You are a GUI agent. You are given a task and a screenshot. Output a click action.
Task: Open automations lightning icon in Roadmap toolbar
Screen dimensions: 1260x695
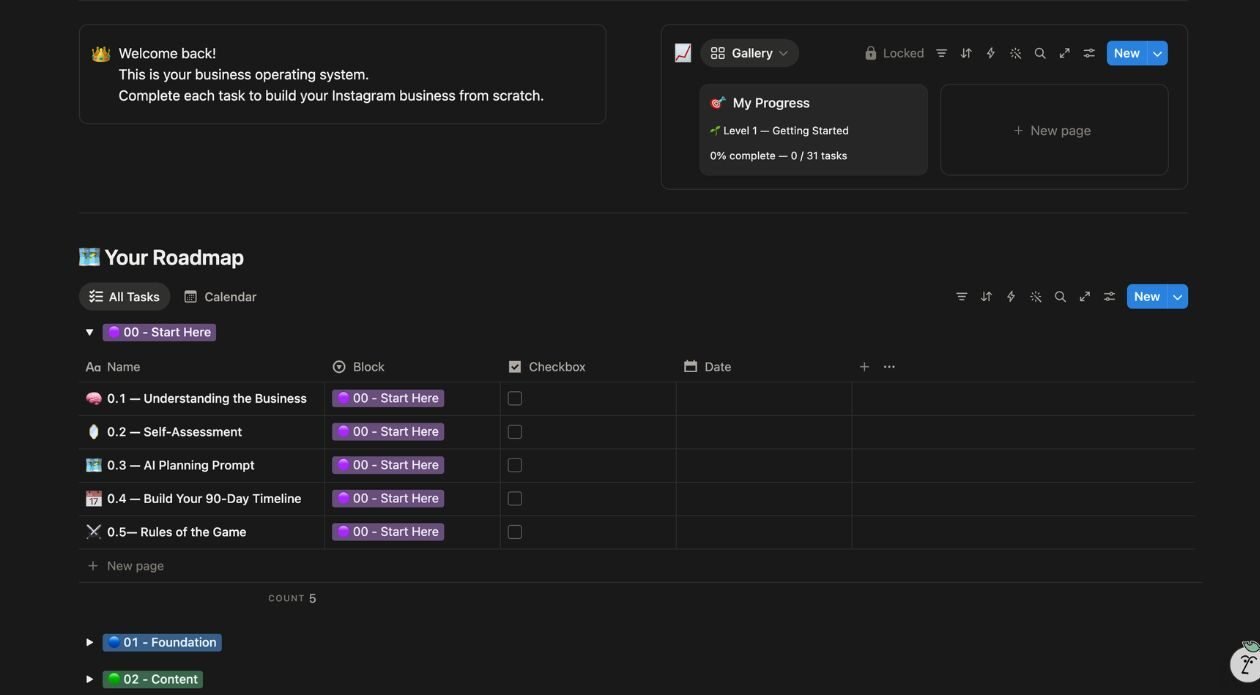(x=1011, y=297)
